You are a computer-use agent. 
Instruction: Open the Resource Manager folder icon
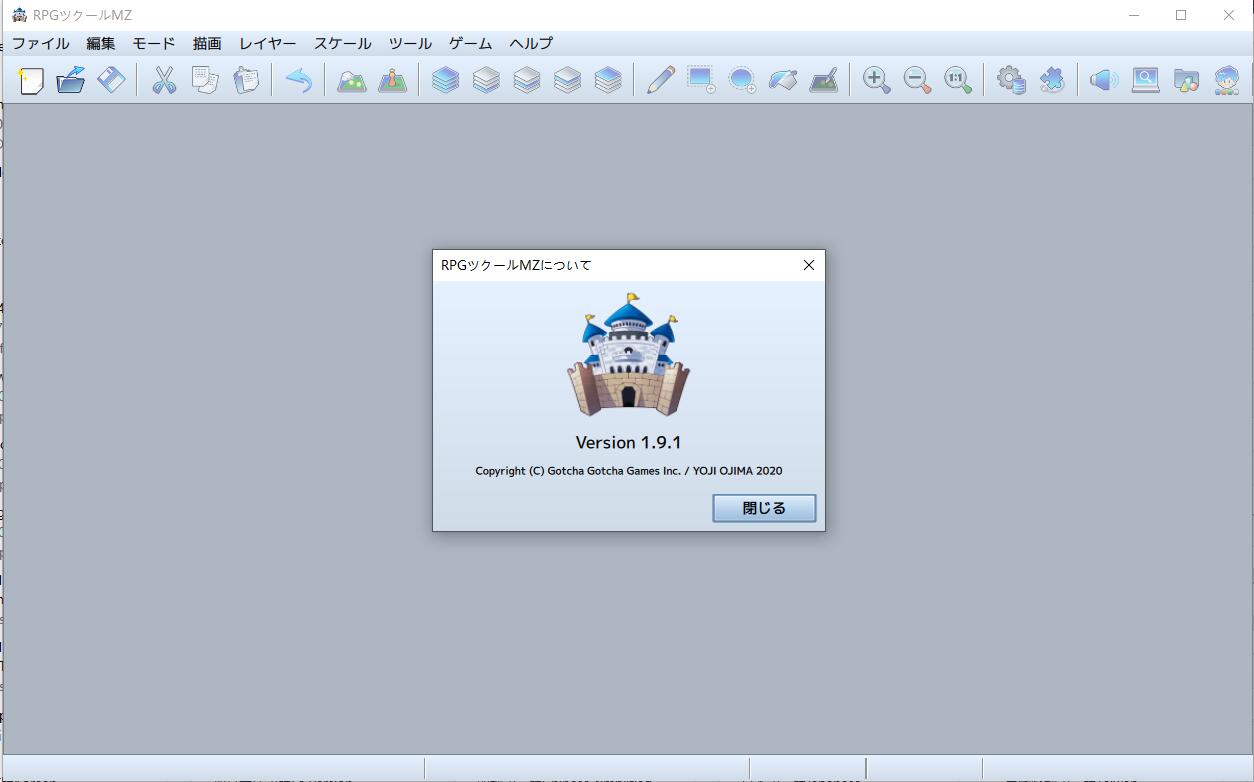1186,80
